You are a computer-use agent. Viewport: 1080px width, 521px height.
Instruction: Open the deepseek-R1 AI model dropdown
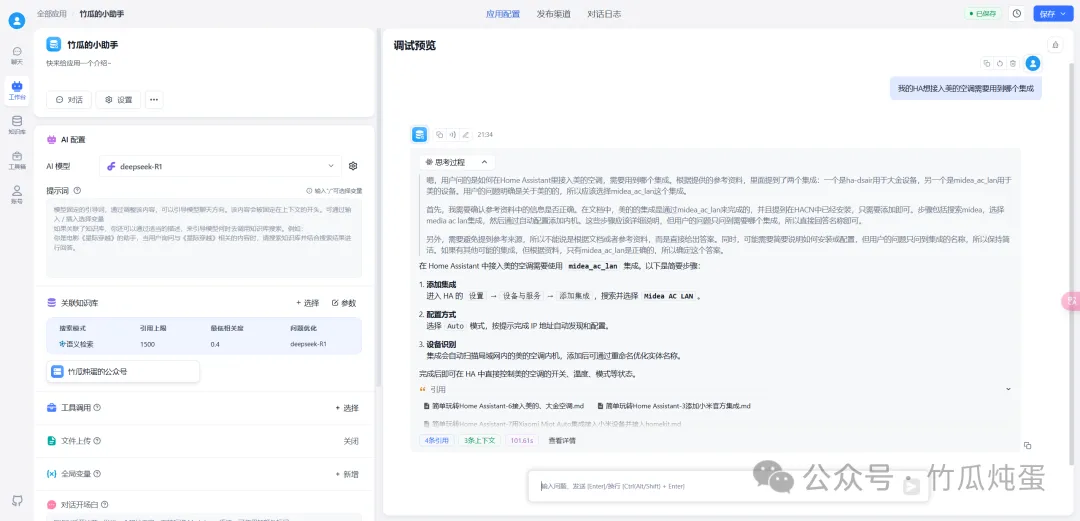220,166
